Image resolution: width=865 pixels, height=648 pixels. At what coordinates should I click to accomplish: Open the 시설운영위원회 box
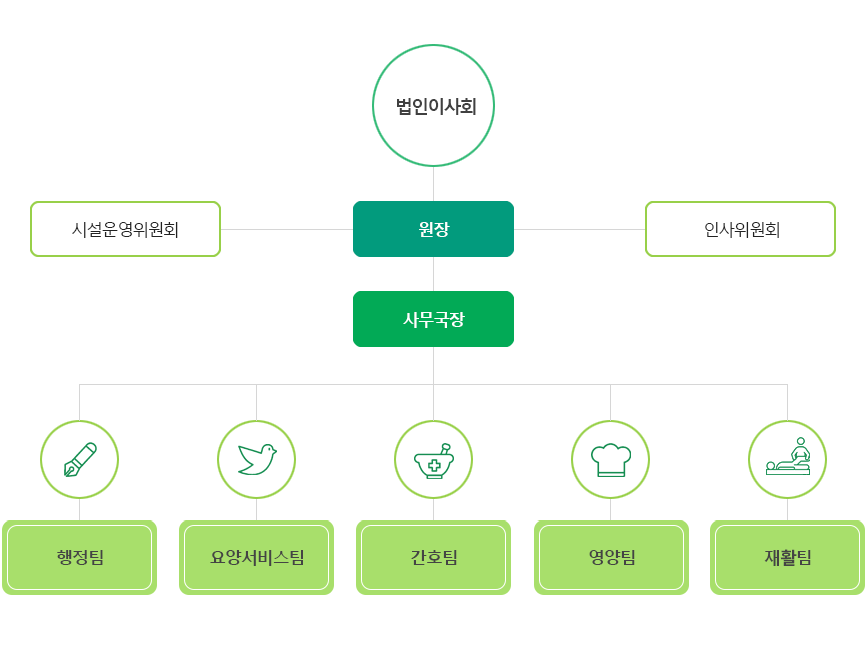pyautogui.click(x=126, y=229)
